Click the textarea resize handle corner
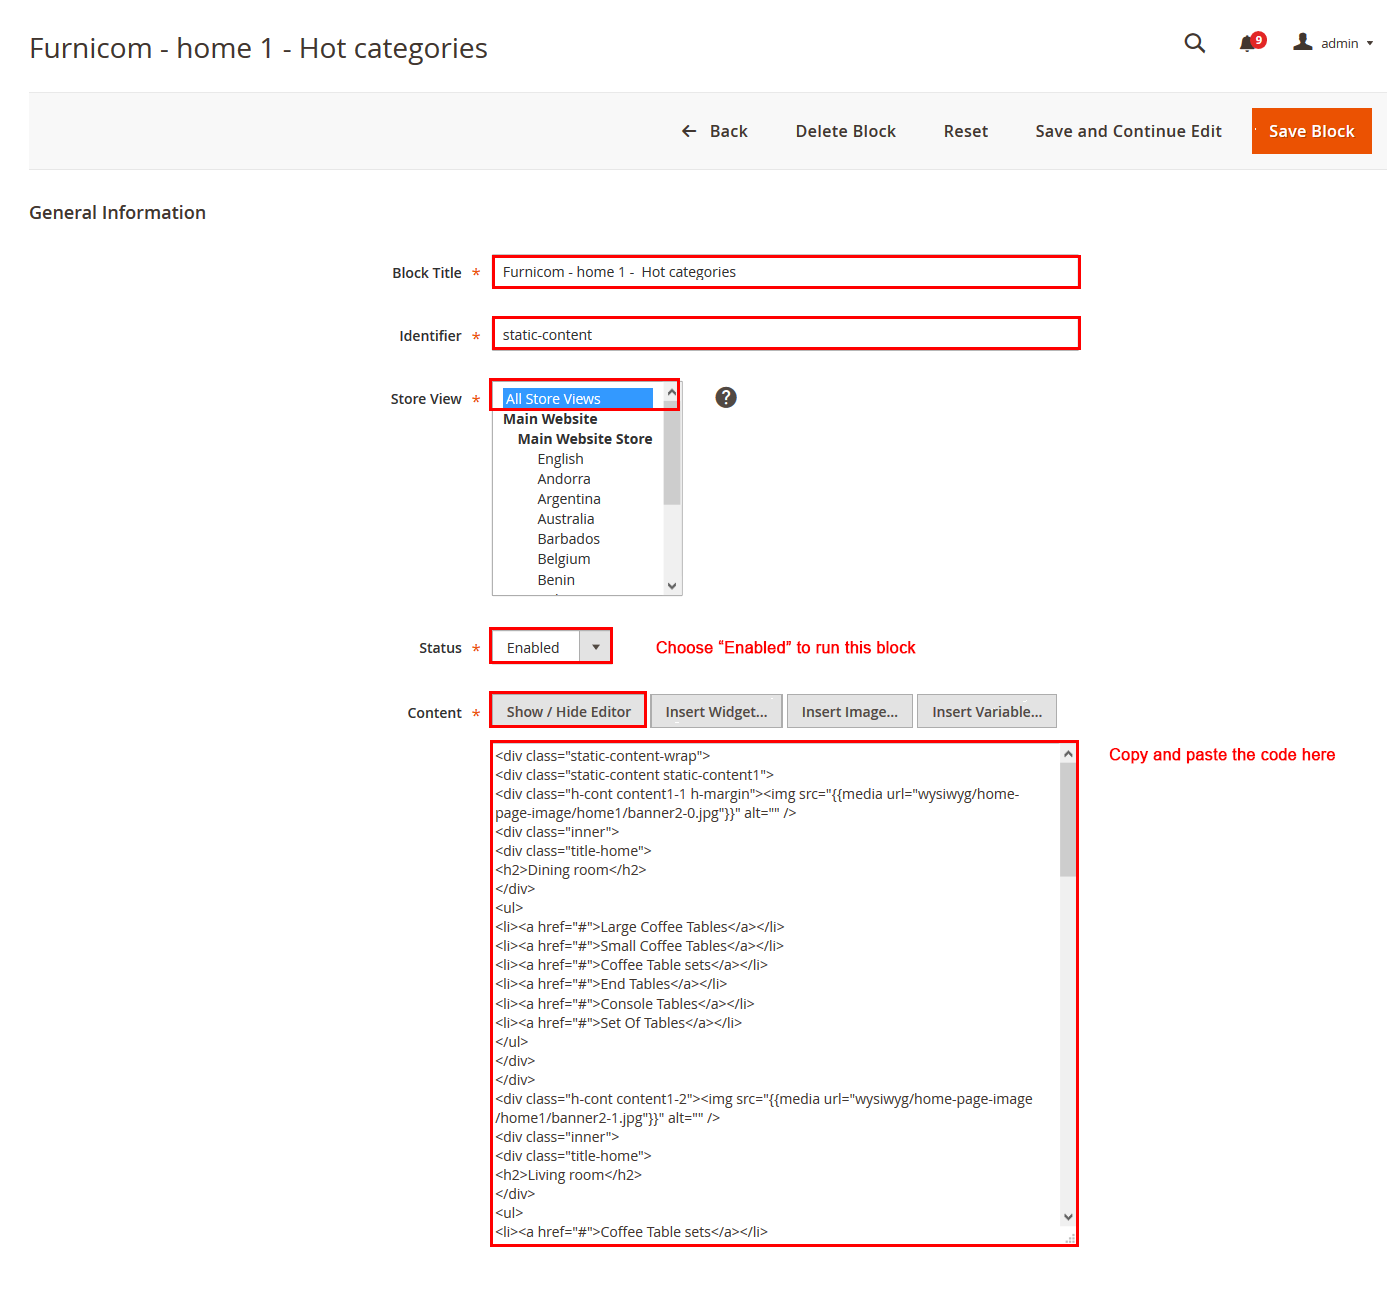1396x1303 pixels. (1069, 1237)
